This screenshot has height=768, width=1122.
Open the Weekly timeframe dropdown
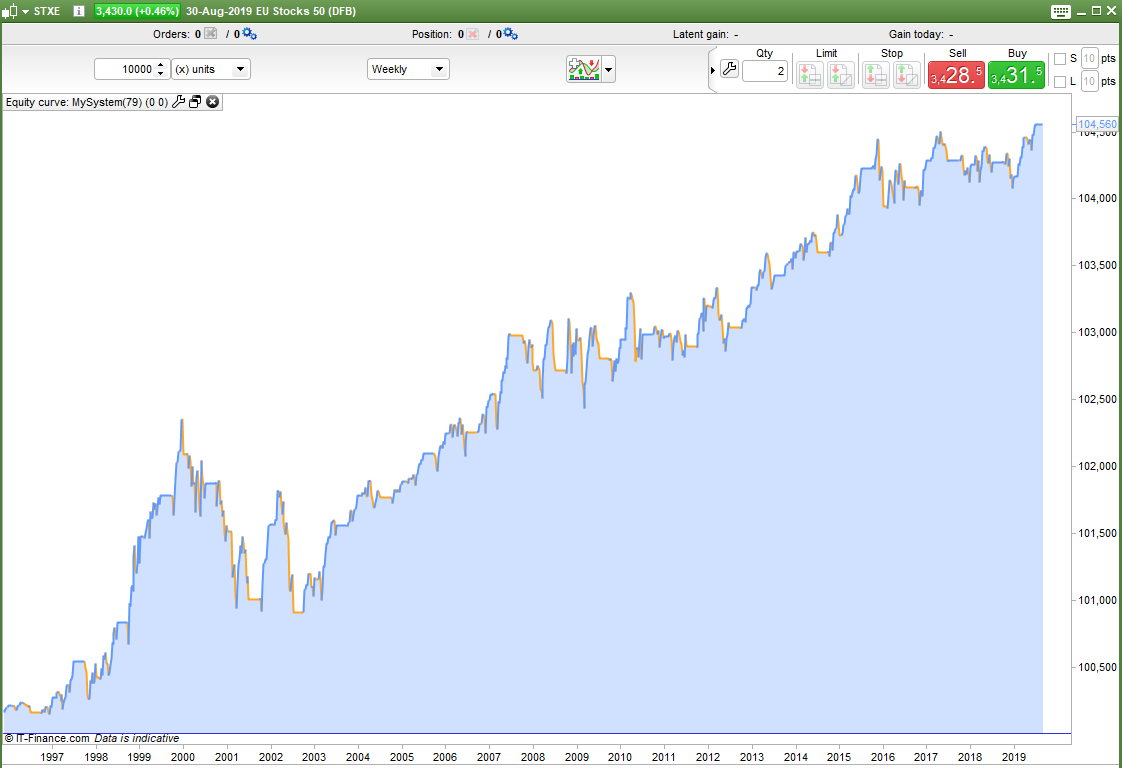pos(408,69)
